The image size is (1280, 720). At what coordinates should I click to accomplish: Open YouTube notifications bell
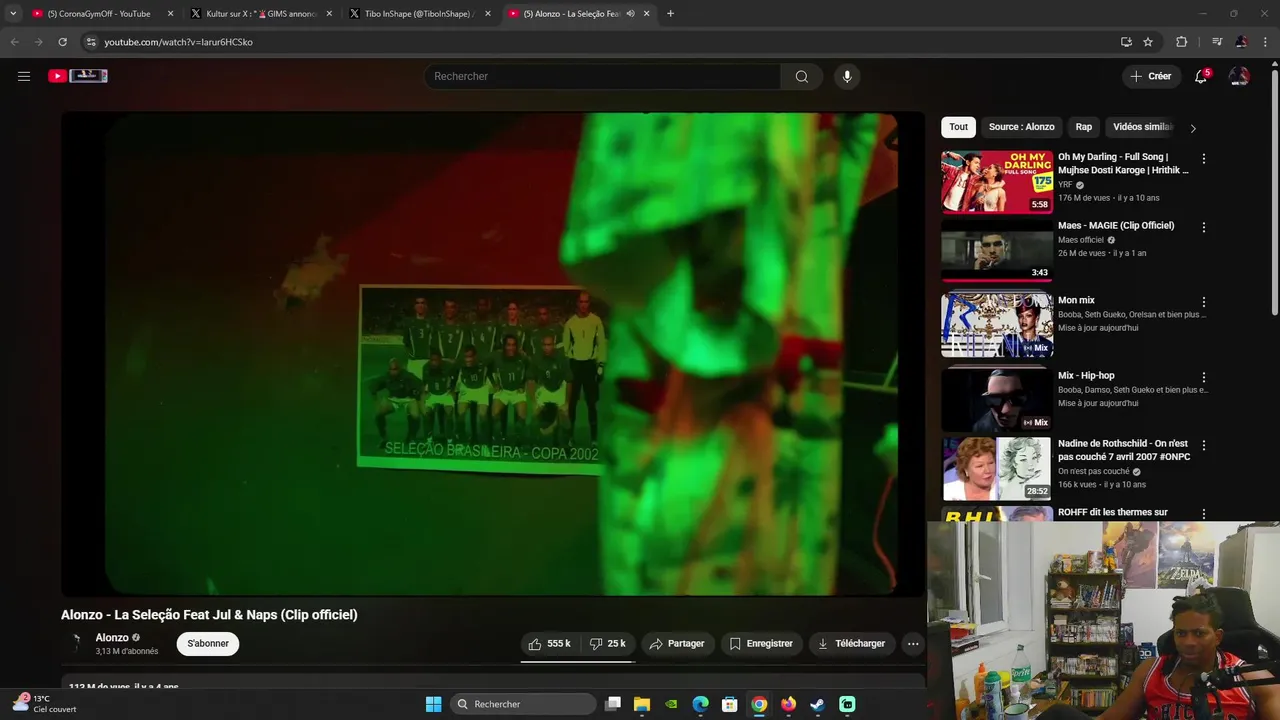click(1201, 76)
